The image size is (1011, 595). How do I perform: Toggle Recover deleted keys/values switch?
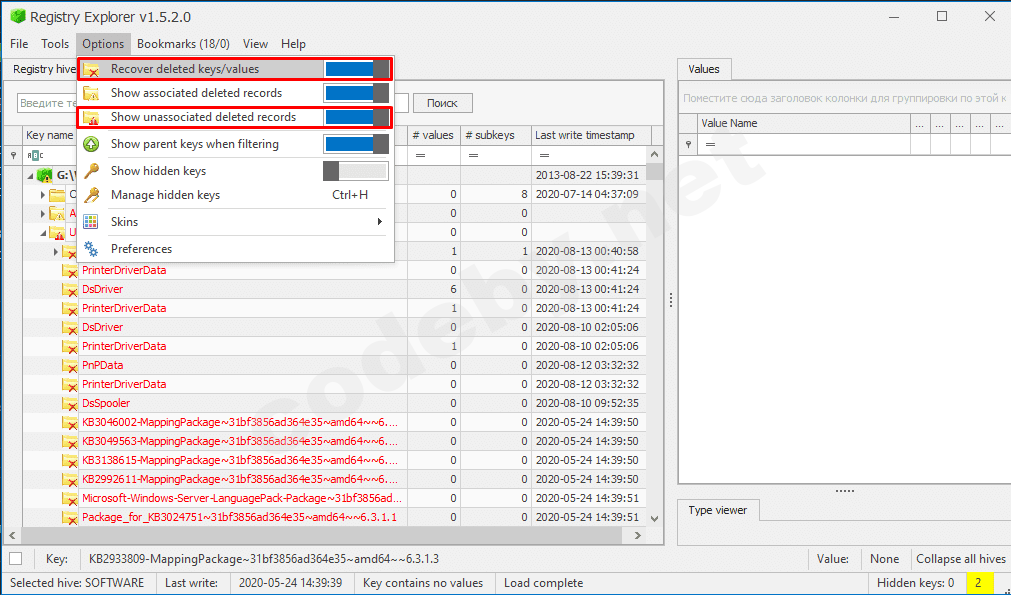pos(357,69)
